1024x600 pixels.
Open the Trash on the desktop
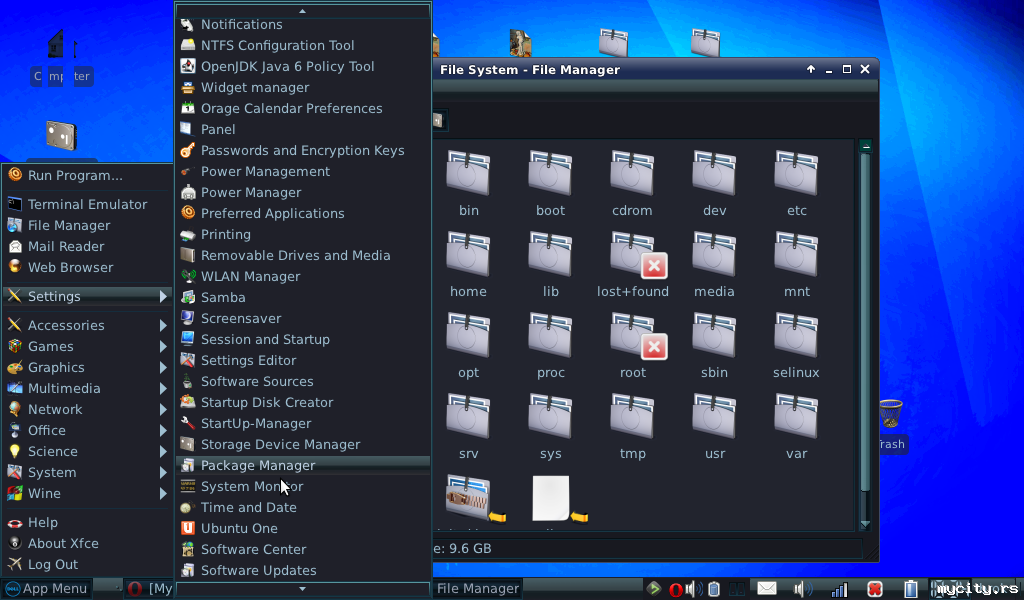[x=890, y=420]
